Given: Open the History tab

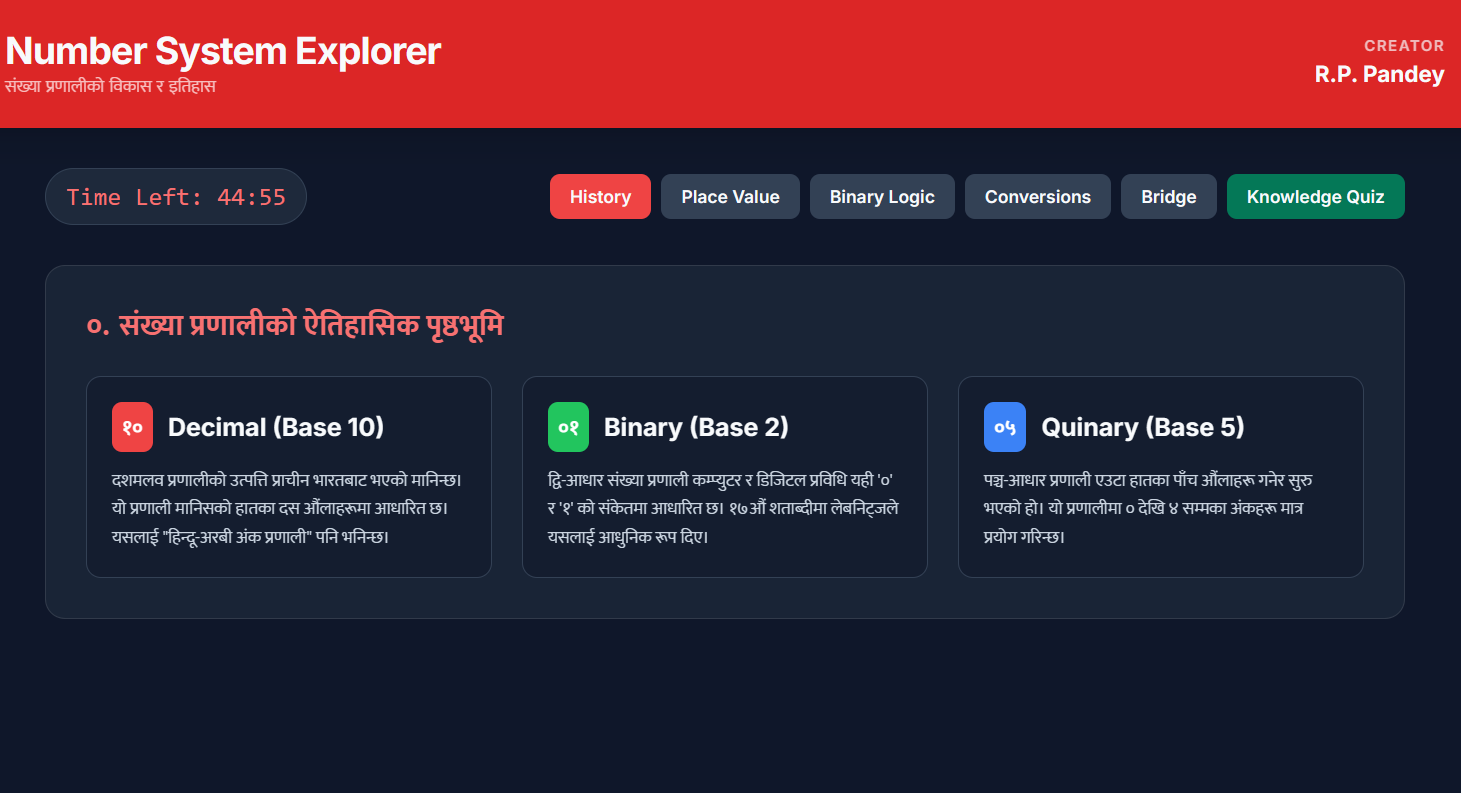Looking at the screenshot, I should coord(600,197).
